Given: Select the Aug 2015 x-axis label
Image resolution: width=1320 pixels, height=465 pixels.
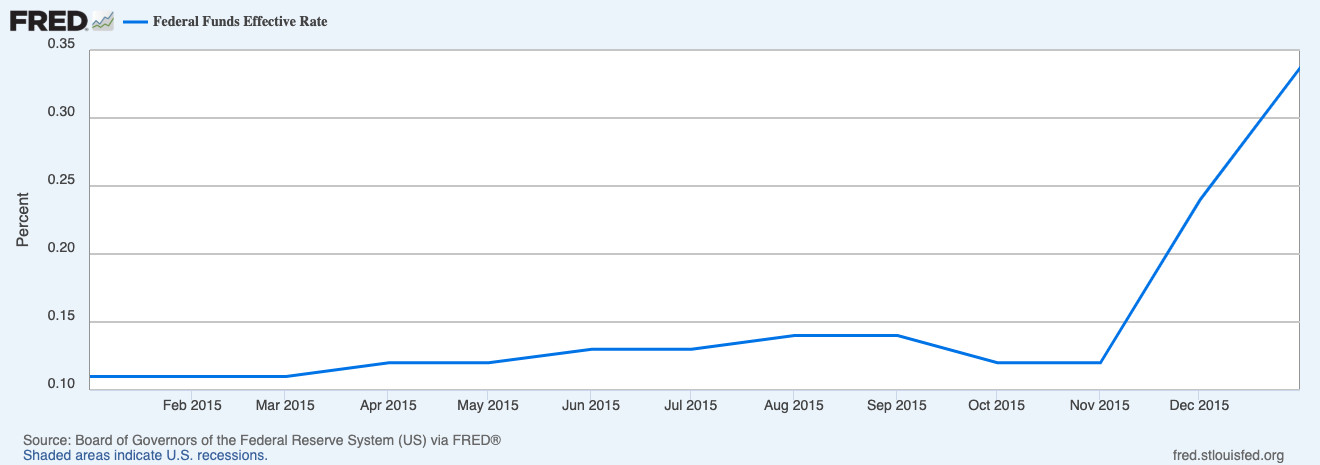Looking at the screenshot, I should [x=793, y=405].
